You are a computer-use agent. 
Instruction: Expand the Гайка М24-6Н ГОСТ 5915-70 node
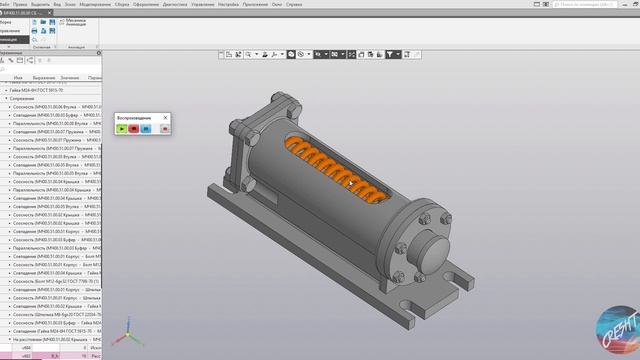coord(6,90)
